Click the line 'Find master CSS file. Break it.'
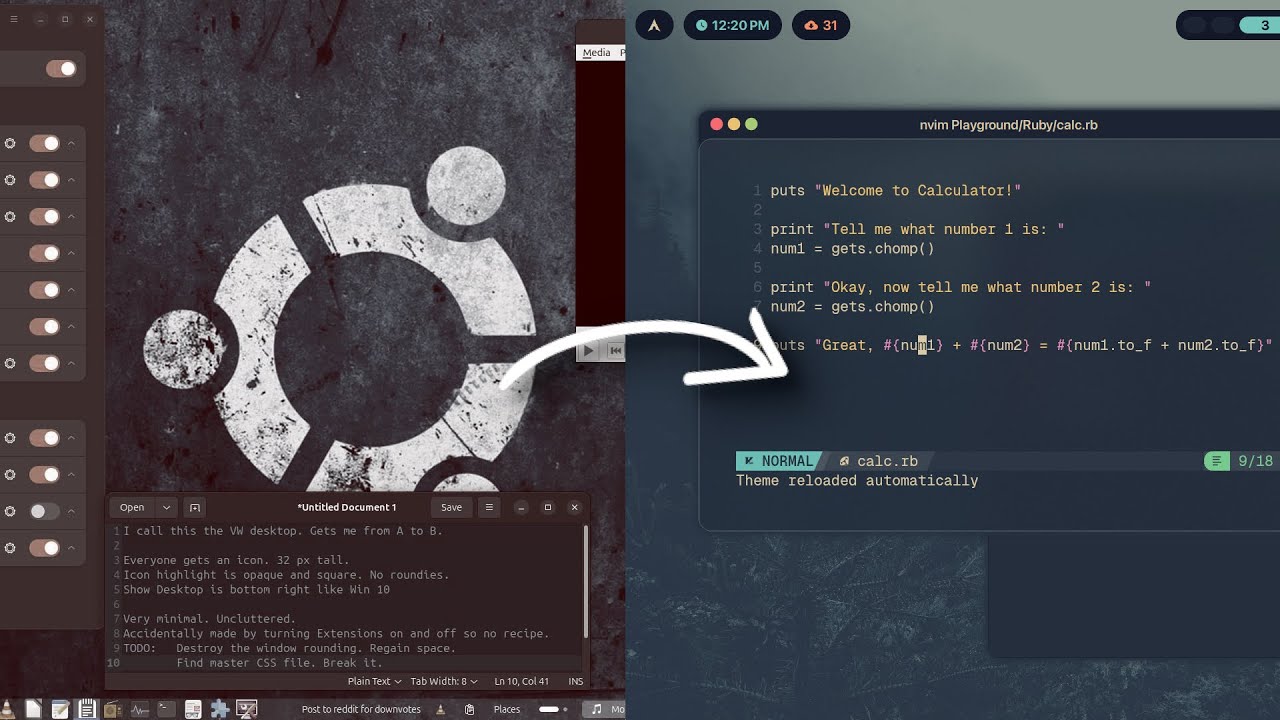 pyautogui.click(x=280, y=663)
